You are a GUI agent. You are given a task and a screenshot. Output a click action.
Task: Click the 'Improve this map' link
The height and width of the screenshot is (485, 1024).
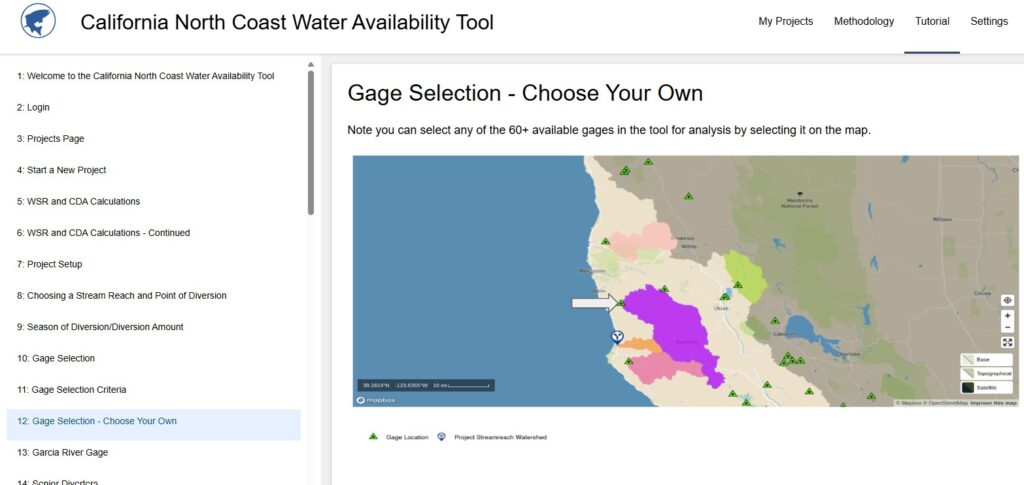coord(993,403)
